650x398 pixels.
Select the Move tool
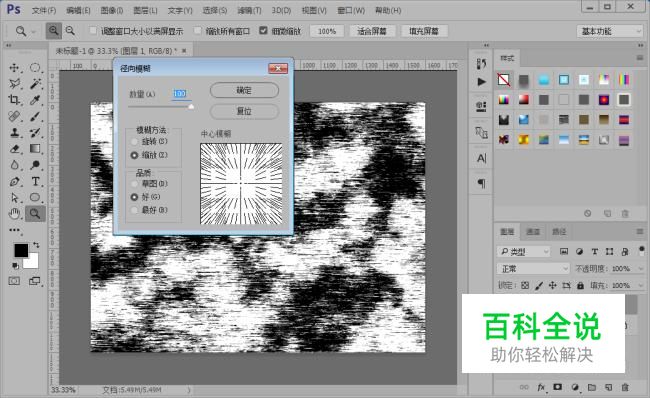click(15, 68)
